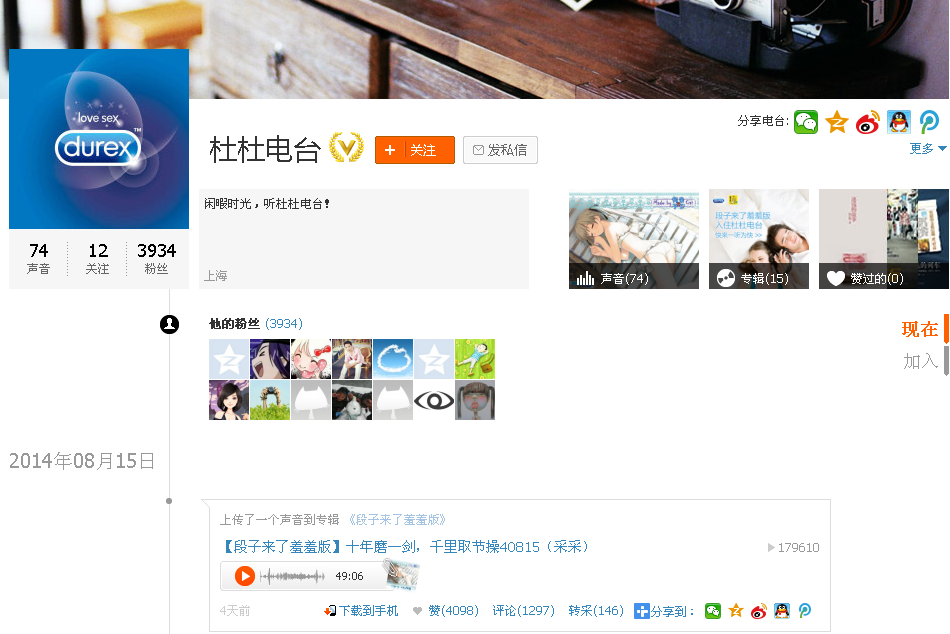The width and height of the screenshot is (950, 634).
Task: Open the sound title 十年磨一剑 link
Action: (405, 547)
